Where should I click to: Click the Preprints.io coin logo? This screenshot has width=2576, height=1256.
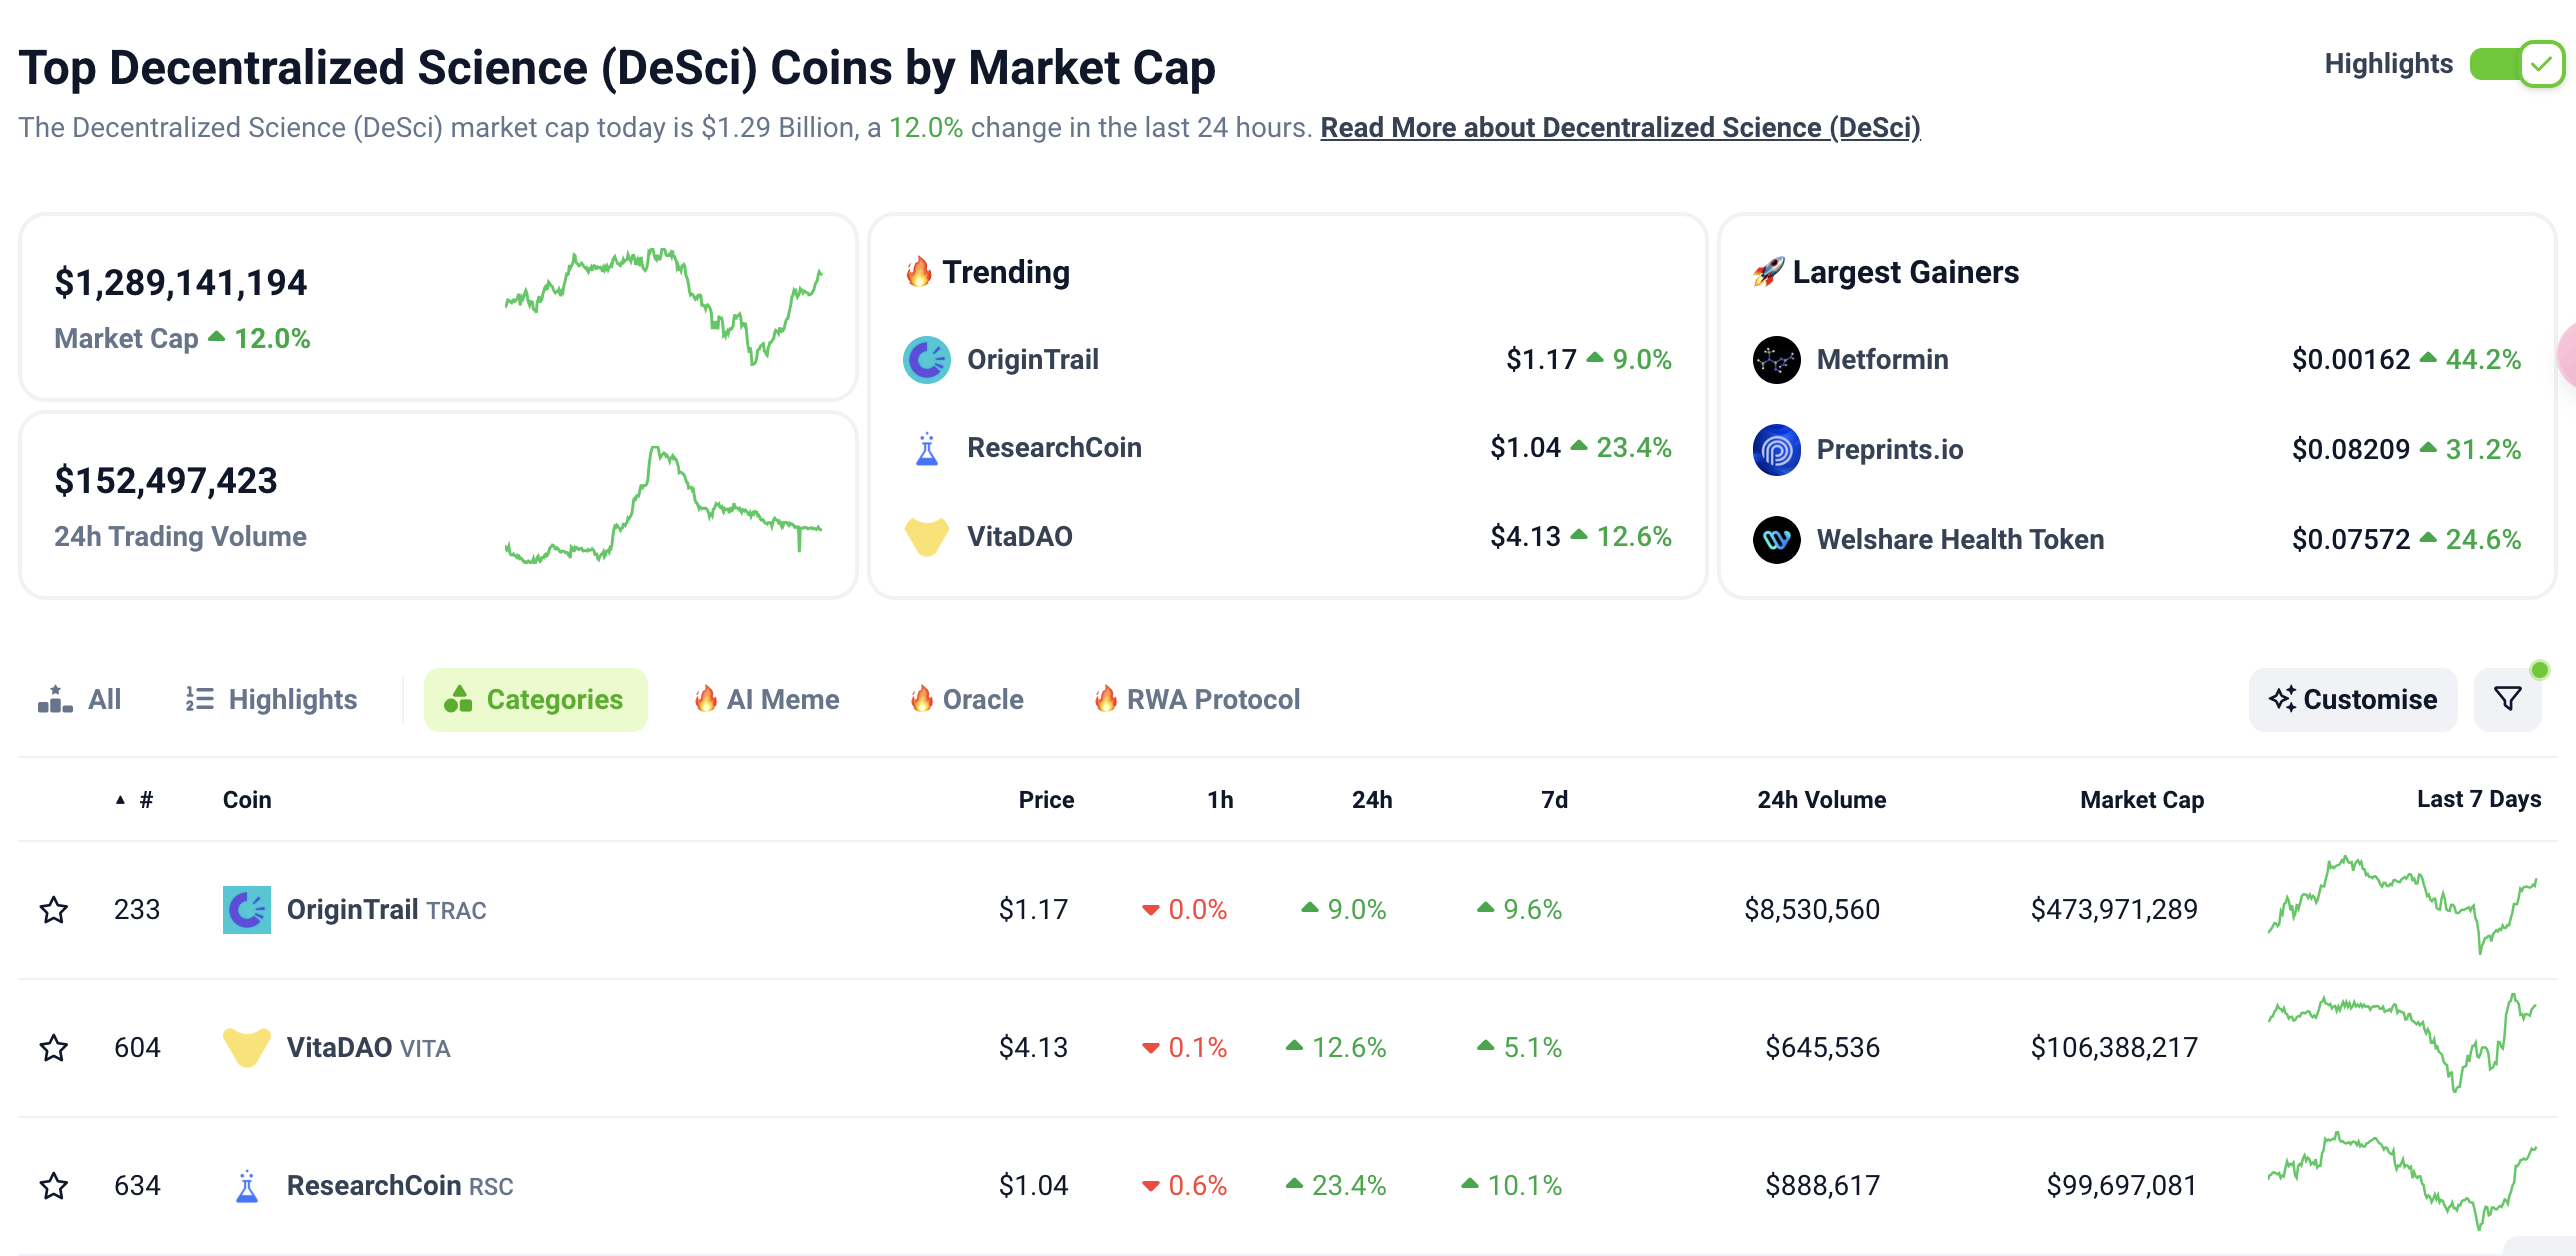coord(1776,450)
